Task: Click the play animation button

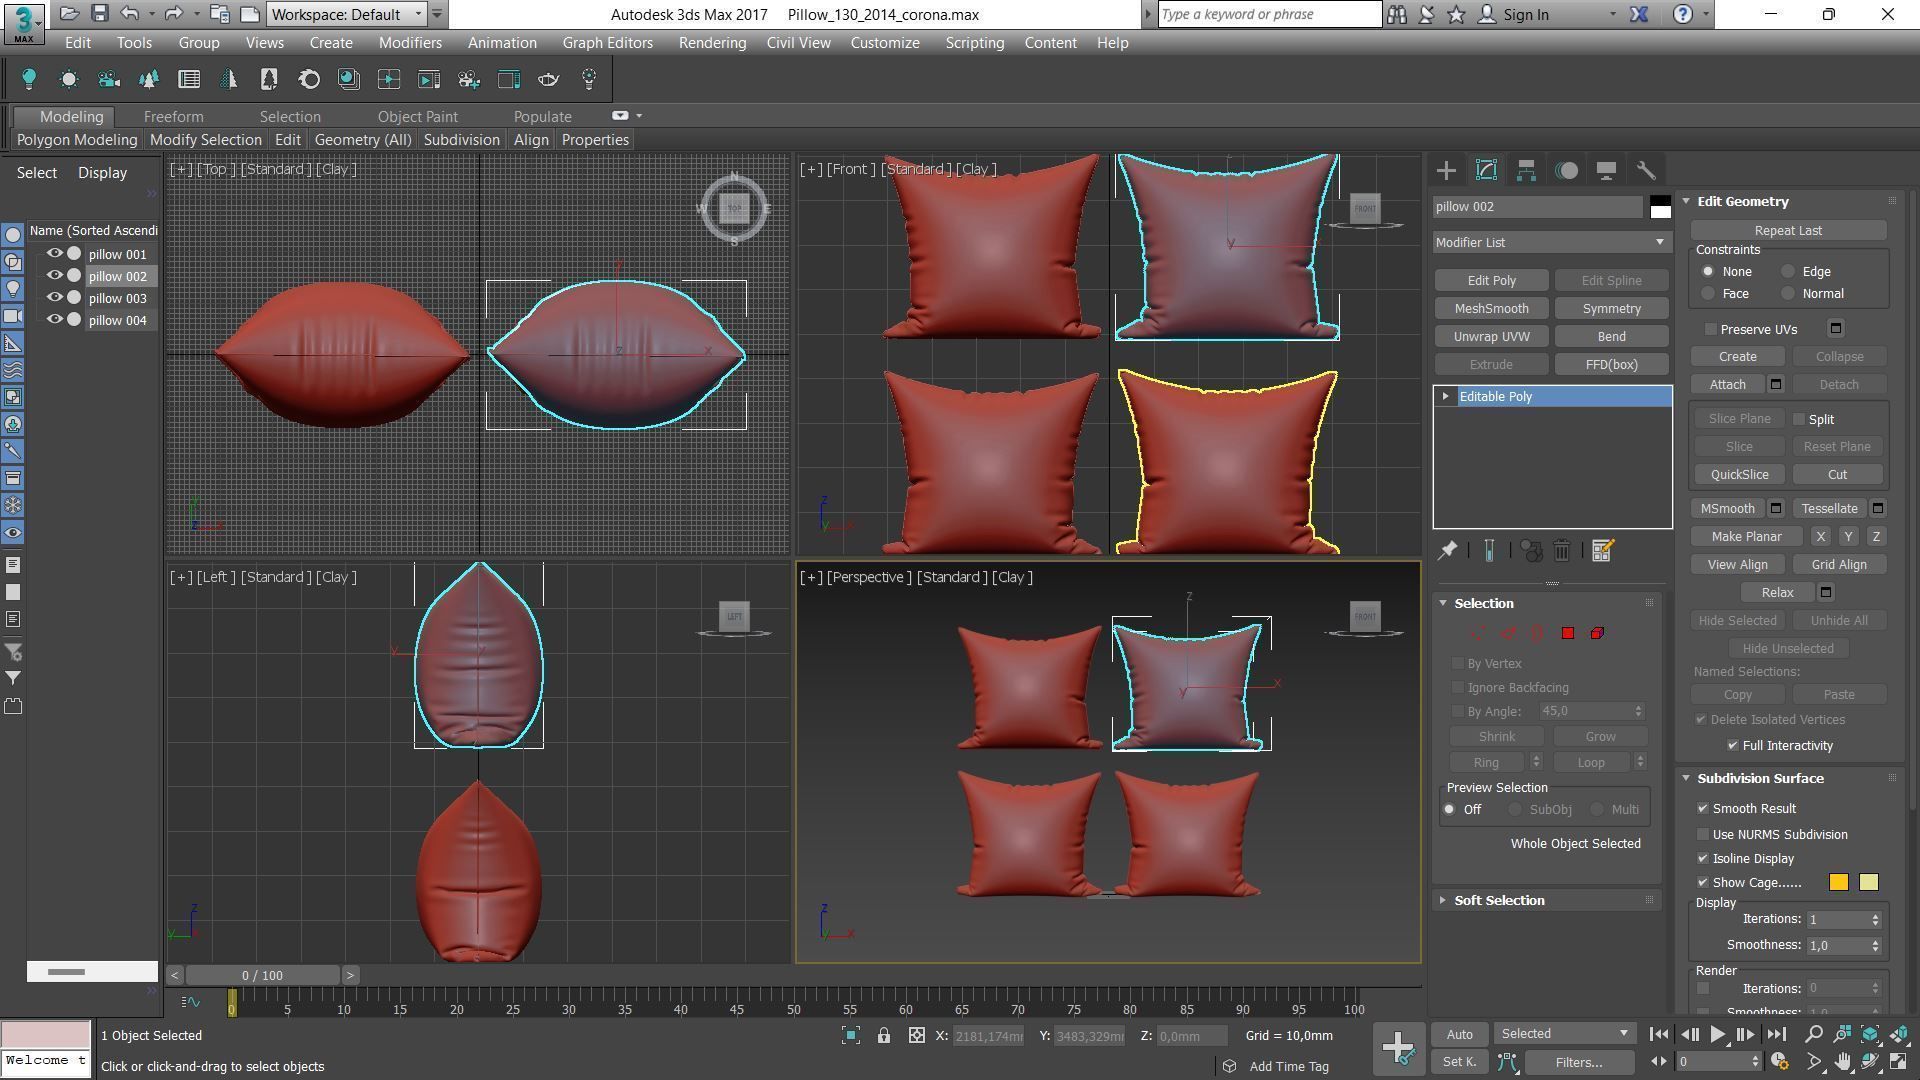Action: point(1717,1035)
